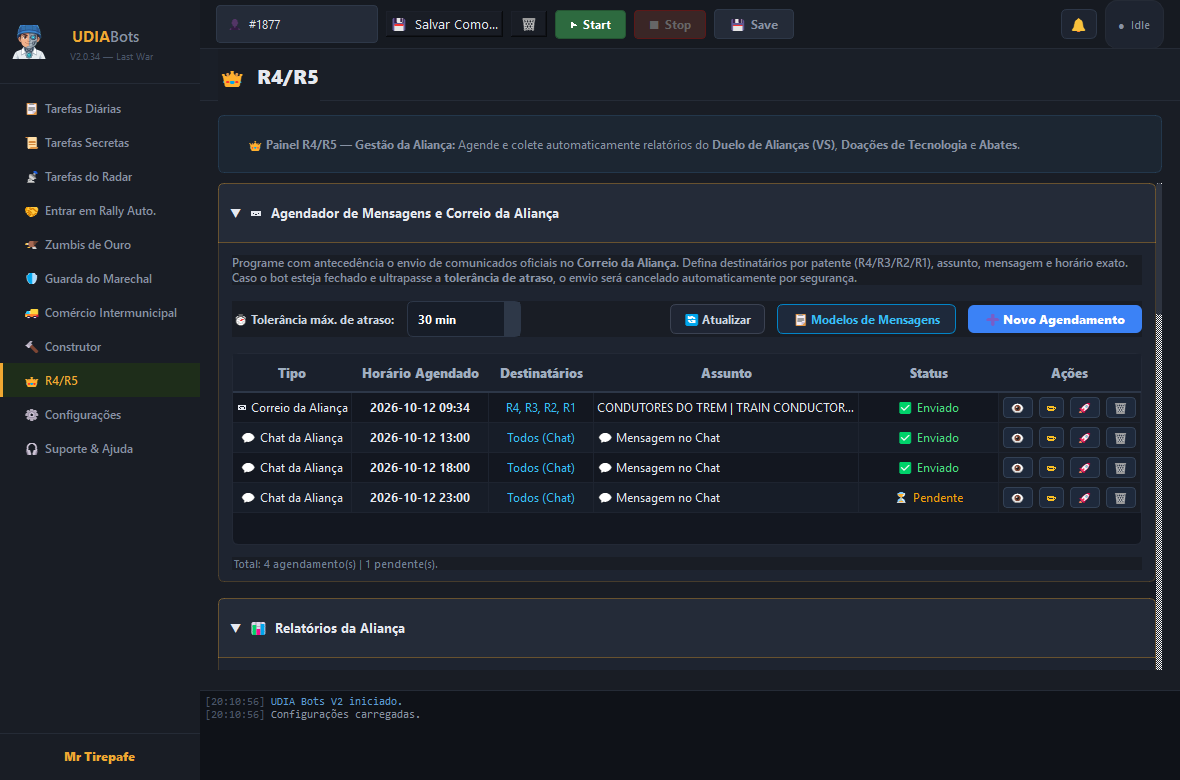Refresh the list with Atualizar
Screen dimensions: 1180x780
pos(717,320)
